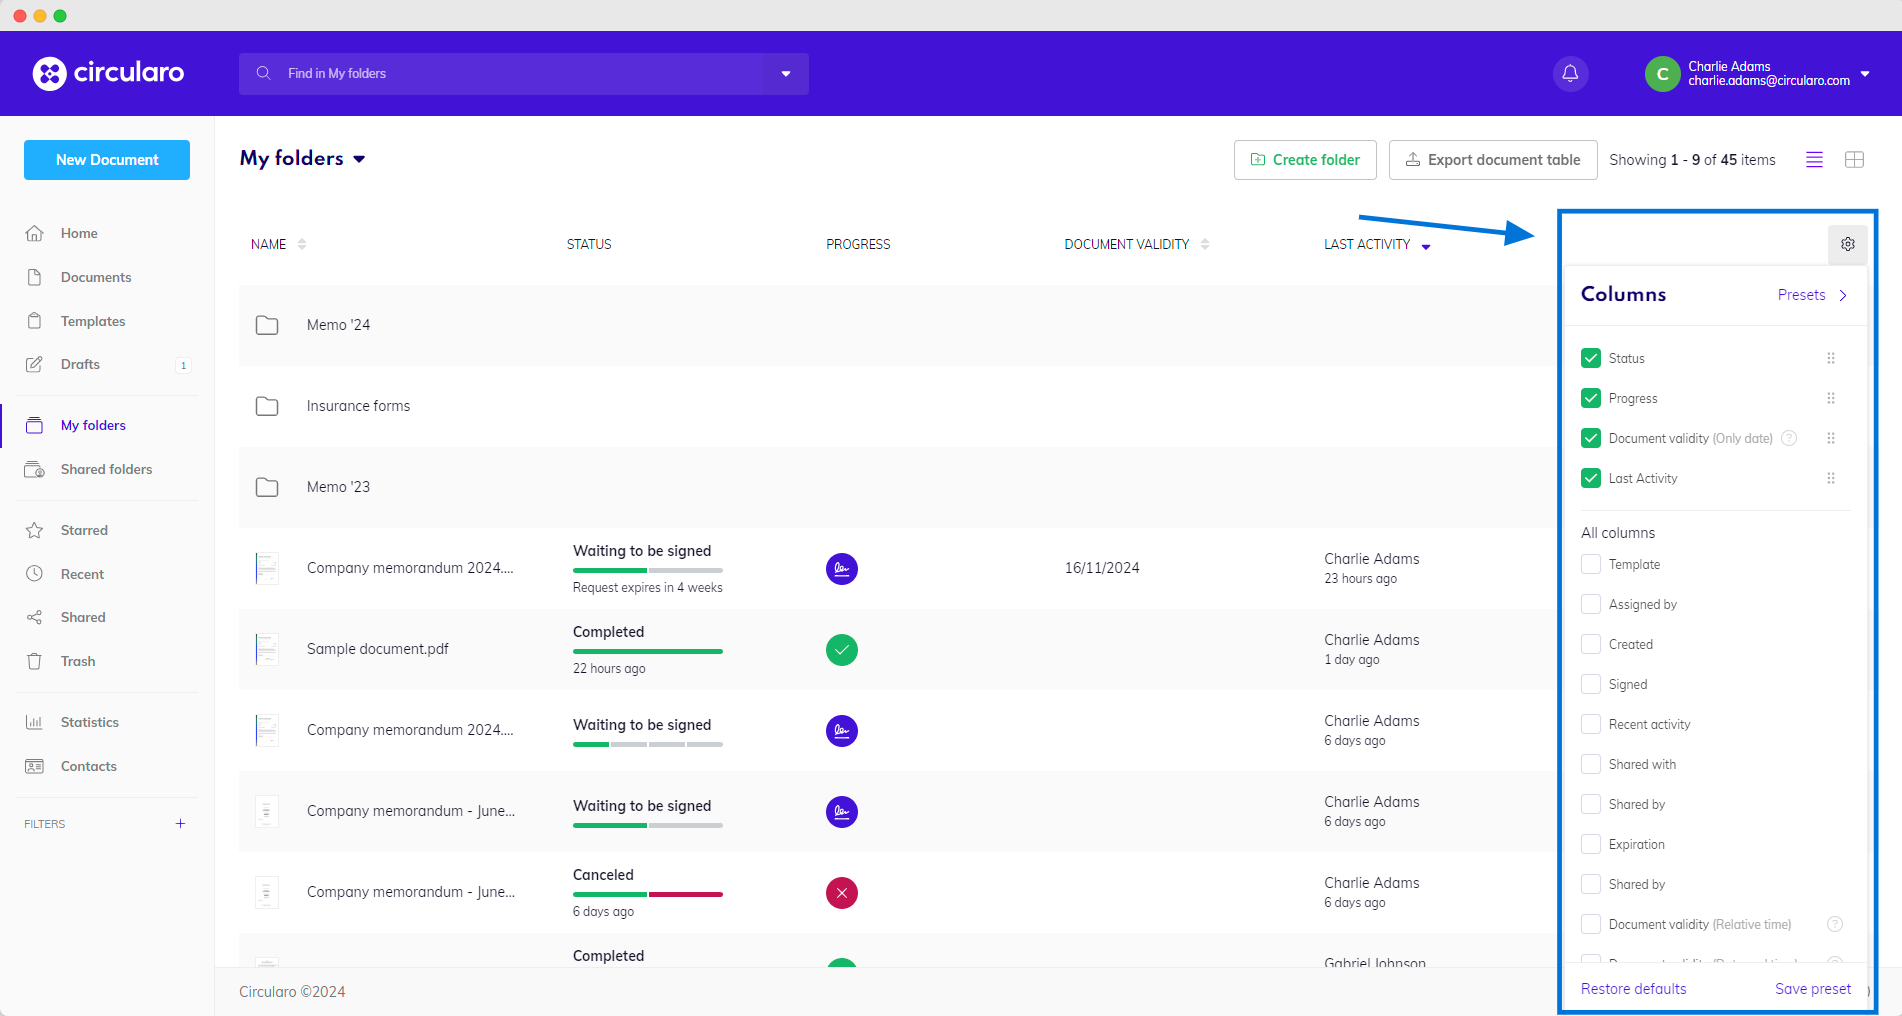The image size is (1902, 1016).
Task: Open the search scope dropdown arrow
Action: (x=785, y=74)
